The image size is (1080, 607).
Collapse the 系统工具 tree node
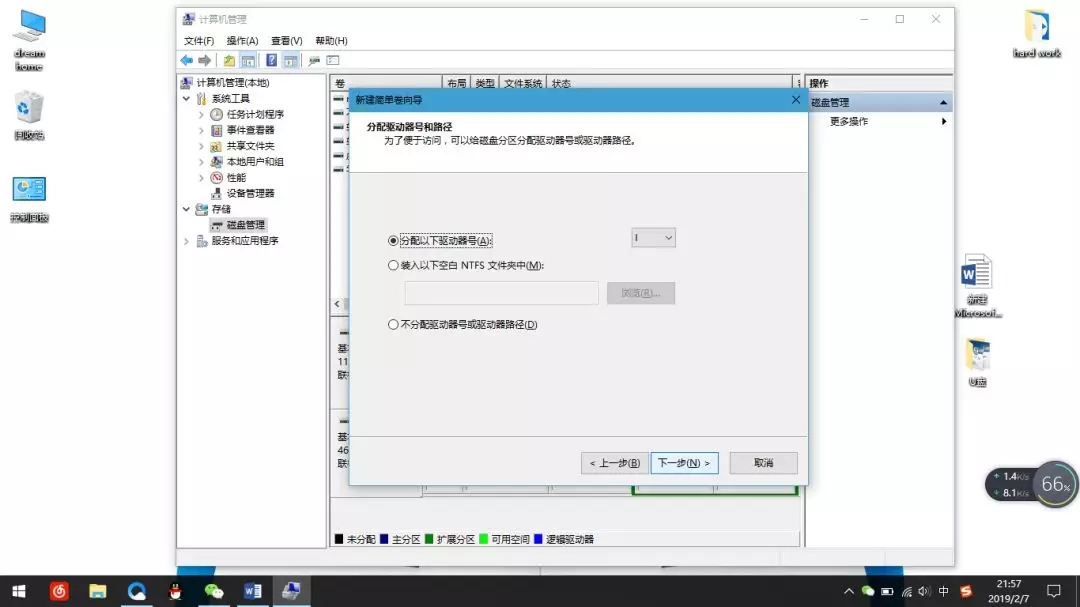(x=187, y=100)
